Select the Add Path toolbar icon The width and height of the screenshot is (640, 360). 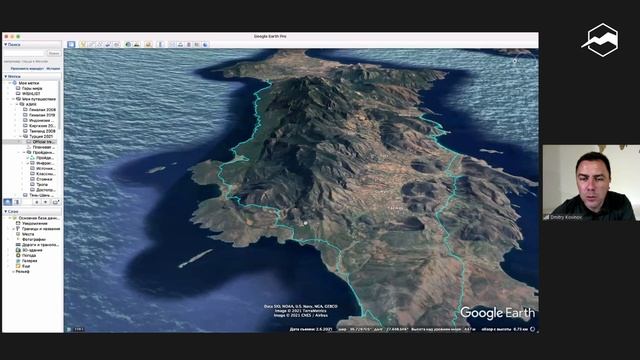pos(100,44)
